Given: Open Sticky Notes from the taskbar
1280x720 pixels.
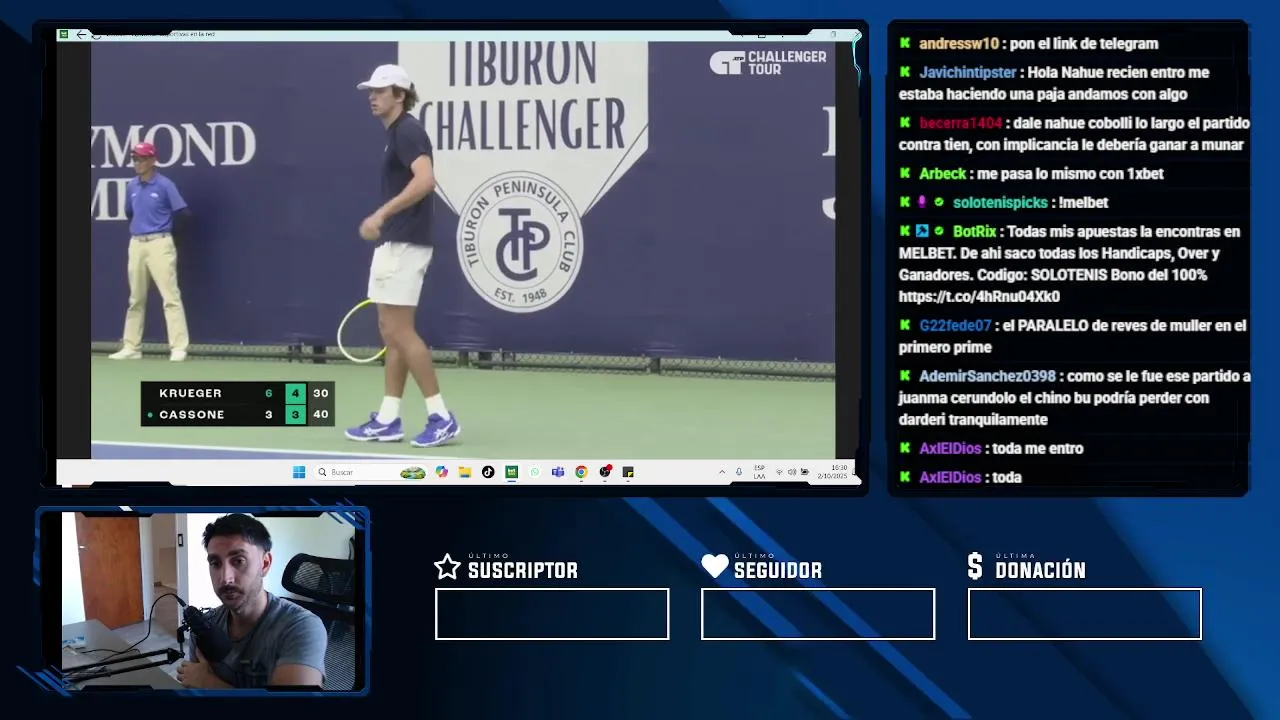Looking at the screenshot, I should (628, 472).
